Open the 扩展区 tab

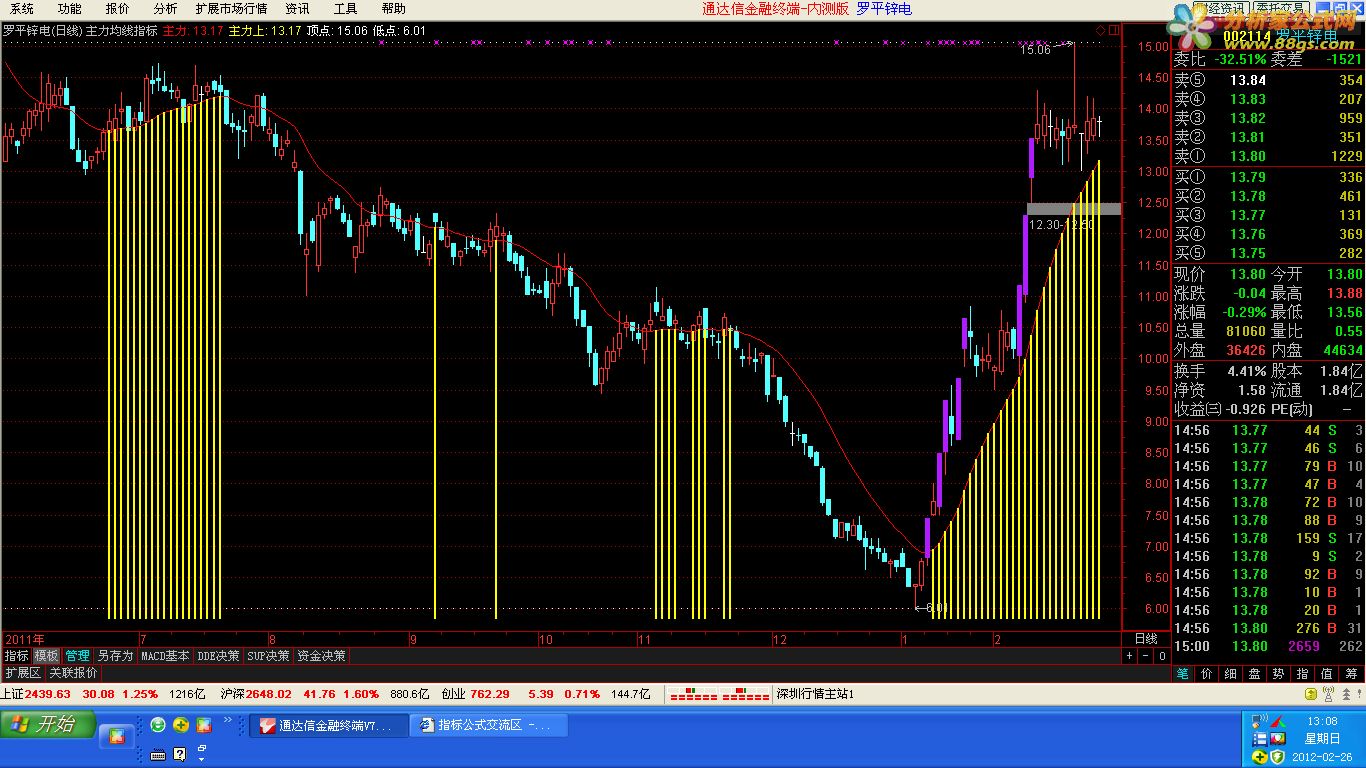23,673
